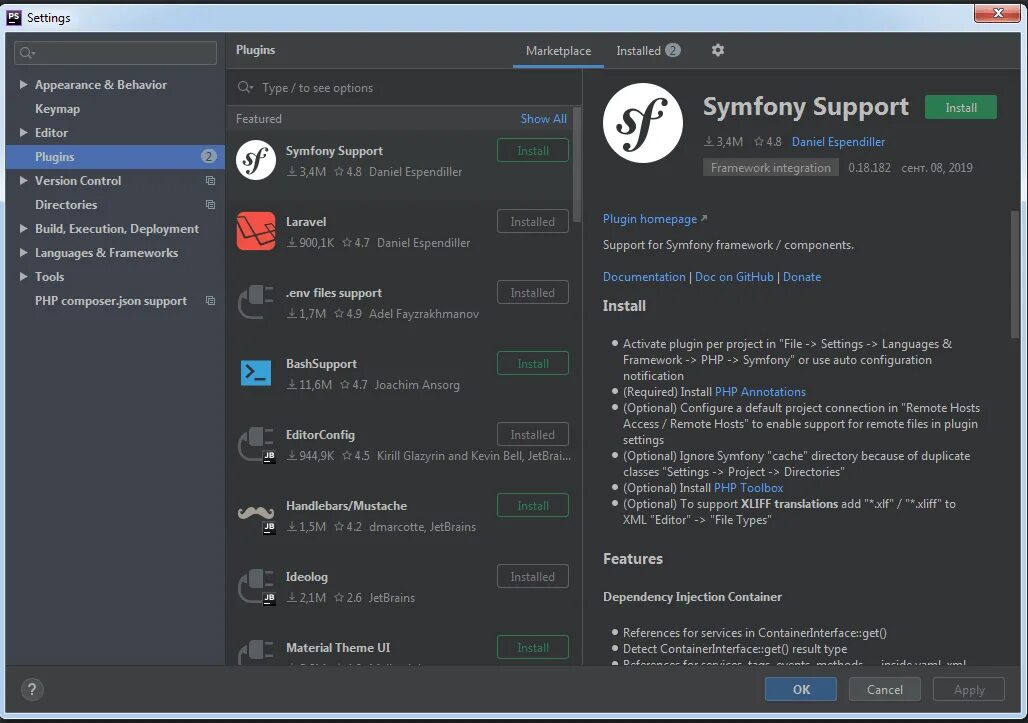This screenshot has height=723, width=1028.
Task: Click the Installed tab count badge
Action: point(673,50)
